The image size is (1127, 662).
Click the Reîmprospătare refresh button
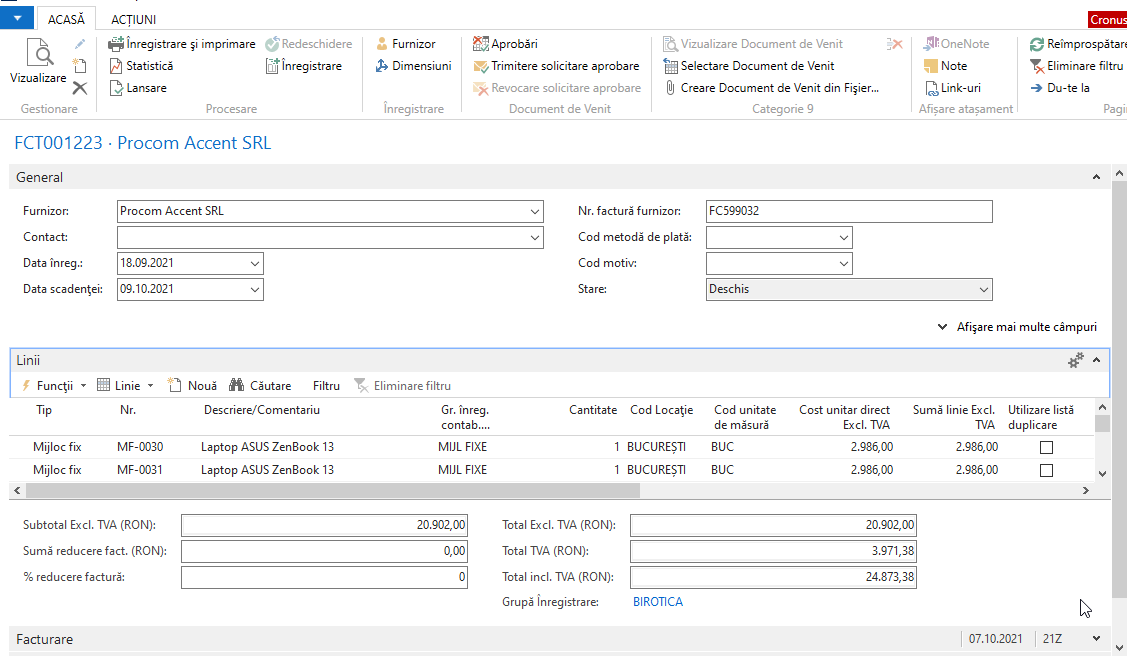click(1078, 44)
